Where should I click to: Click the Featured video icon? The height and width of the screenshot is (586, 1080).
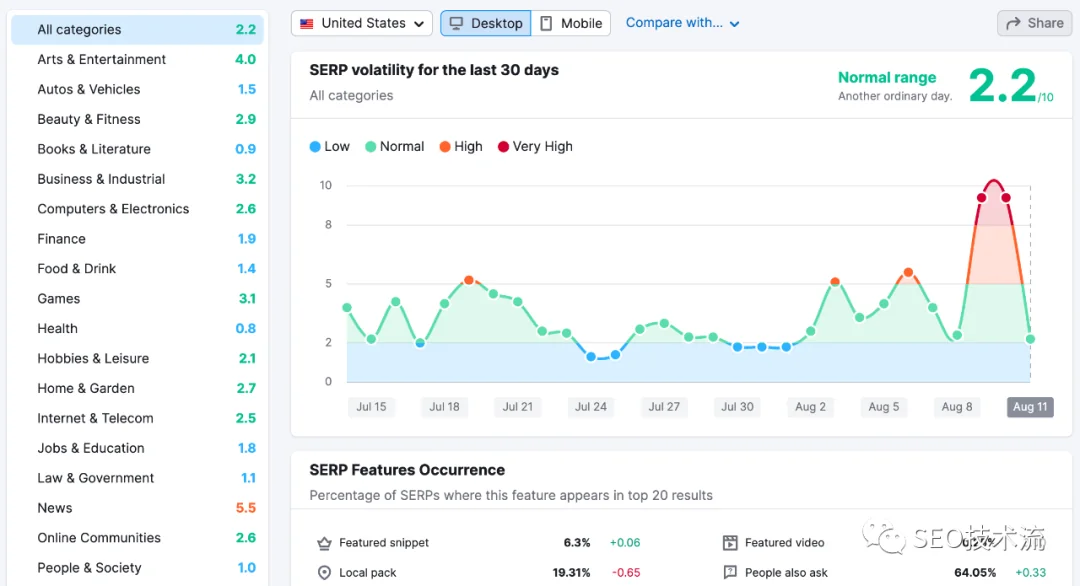730,543
